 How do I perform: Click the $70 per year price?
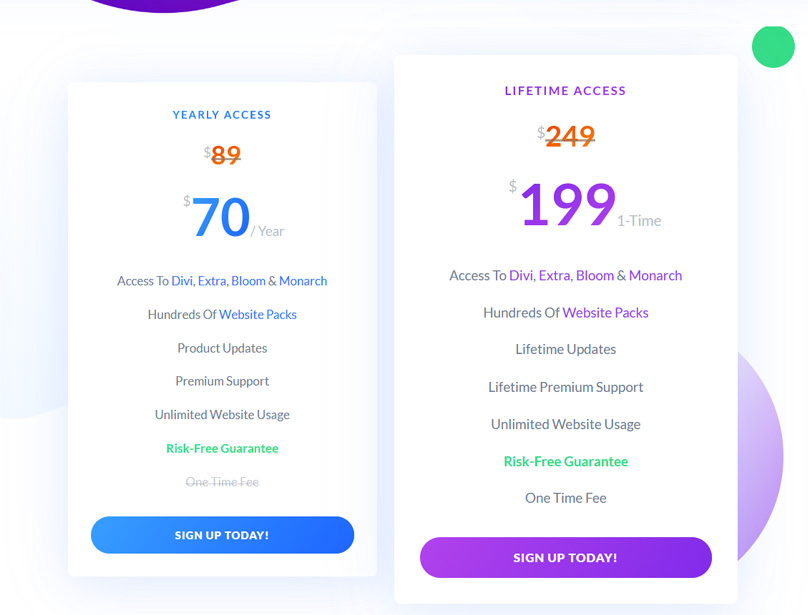[221, 217]
